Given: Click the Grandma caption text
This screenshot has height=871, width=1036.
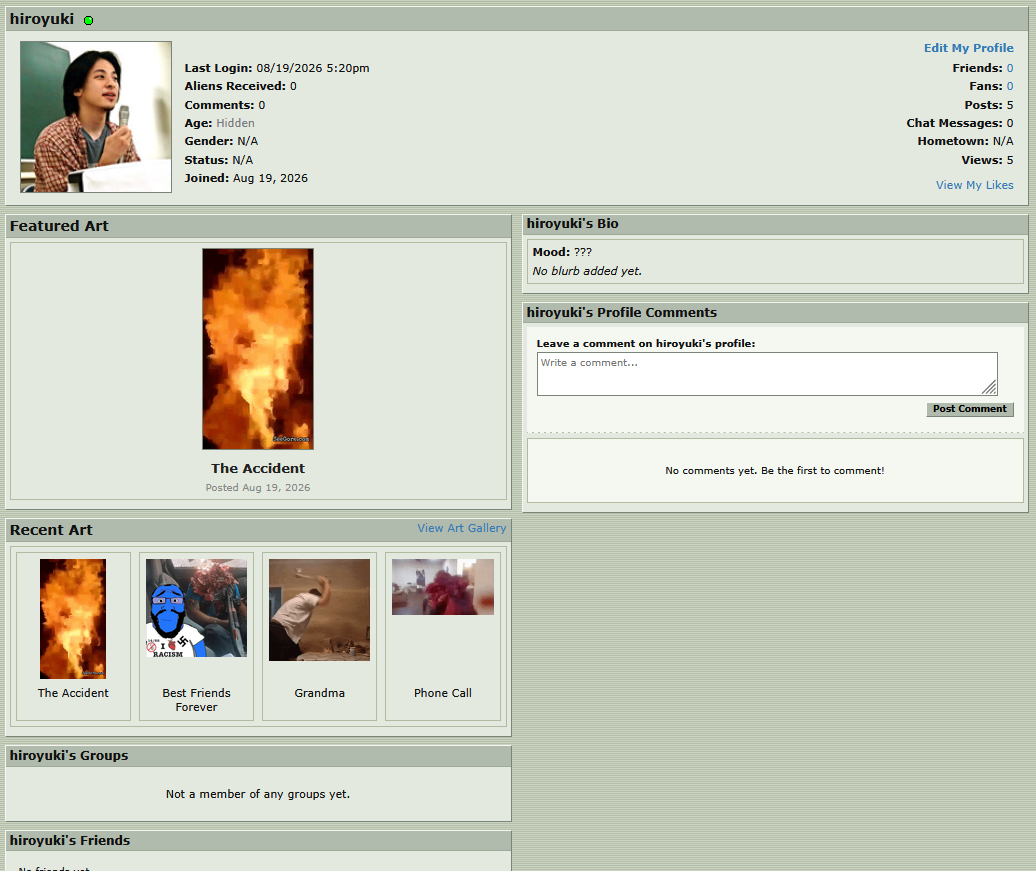Looking at the screenshot, I should click(319, 693).
